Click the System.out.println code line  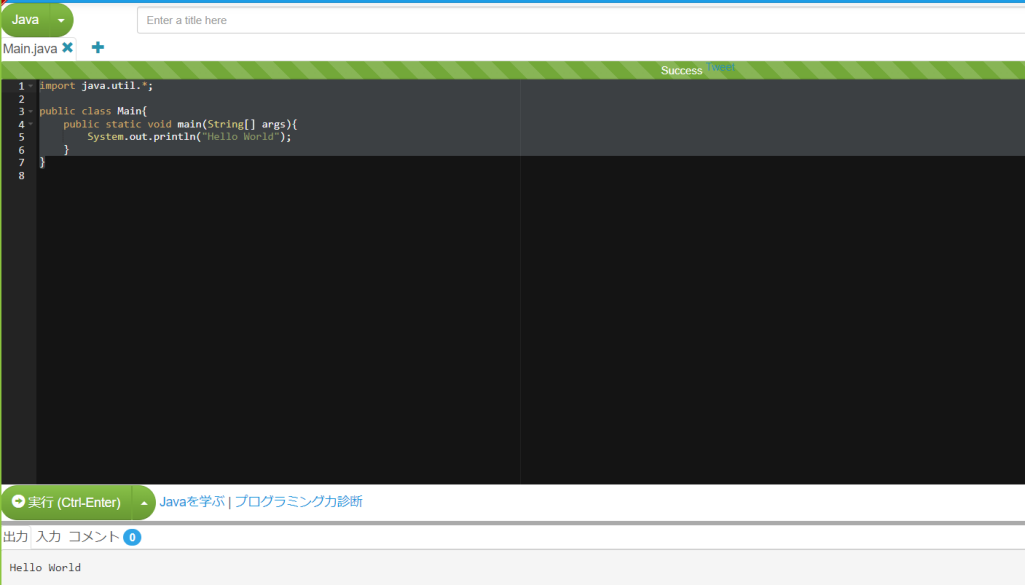pos(190,137)
